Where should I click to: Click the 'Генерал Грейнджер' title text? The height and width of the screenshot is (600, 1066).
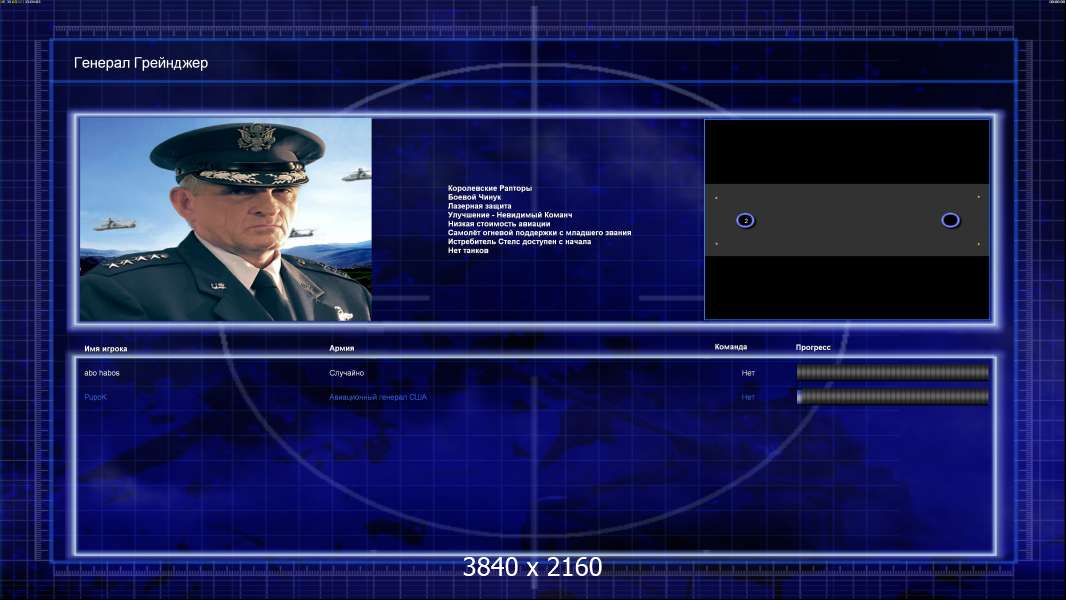click(141, 63)
